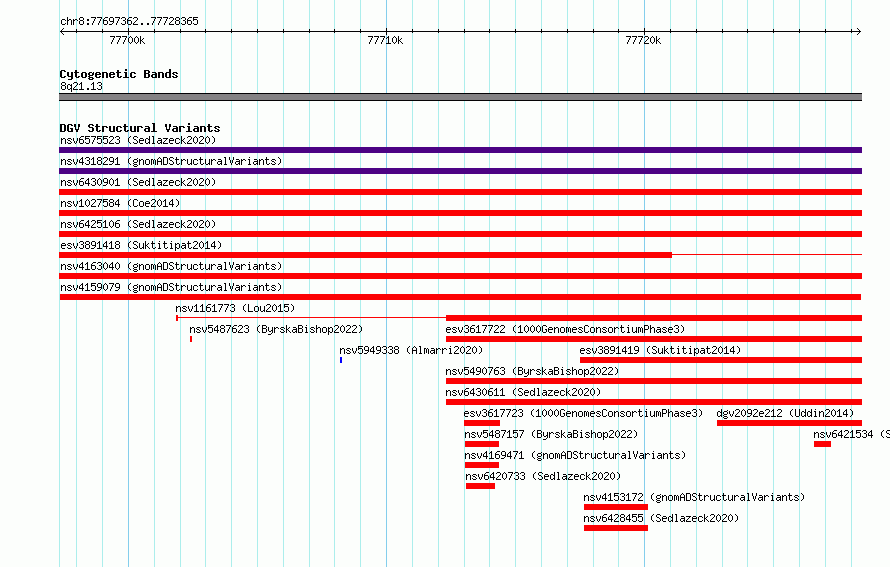Select esv3617723 (1000GenomesConsortiumPhase3) label
The height and width of the screenshot is (567, 890).
pyautogui.click(x=583, y=413)
